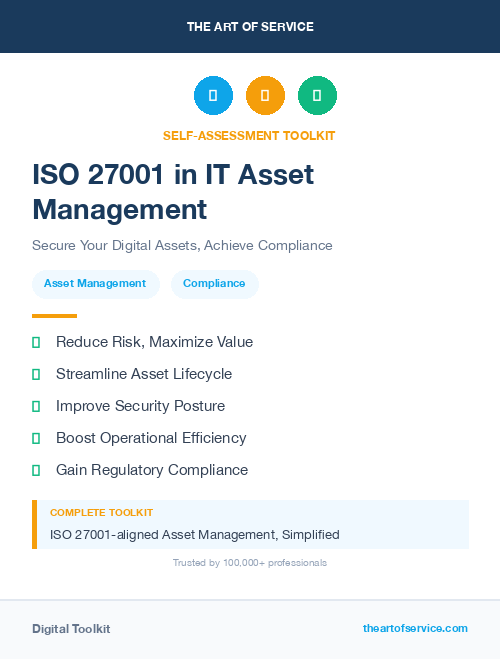
Task: Click ISO 27001-aligned Asset Management, Simplified text
Action: point(195,535)
